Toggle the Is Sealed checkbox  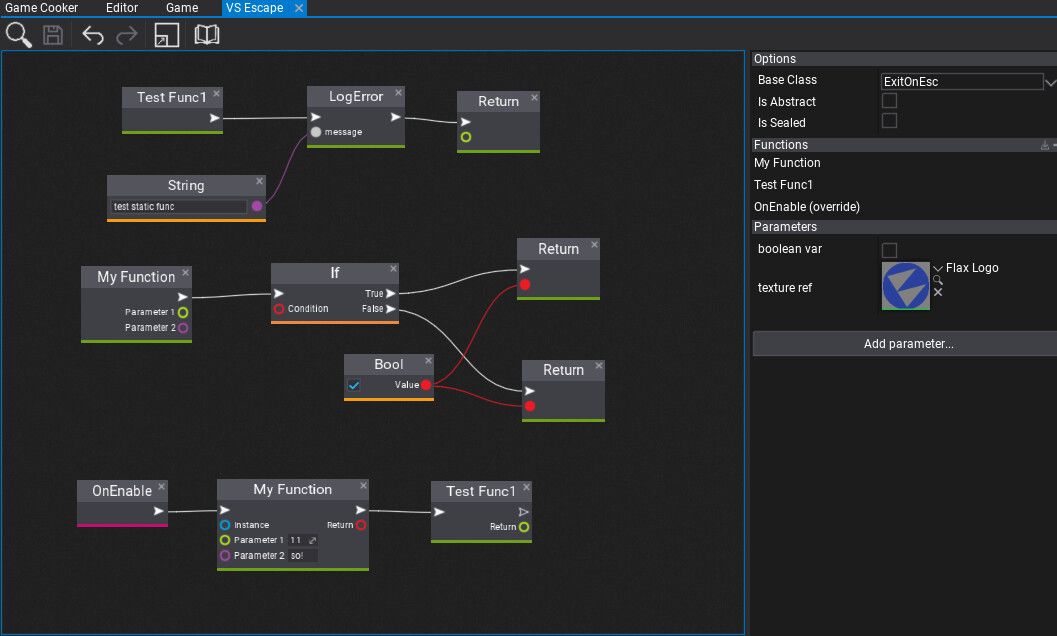tap(889, 121)
